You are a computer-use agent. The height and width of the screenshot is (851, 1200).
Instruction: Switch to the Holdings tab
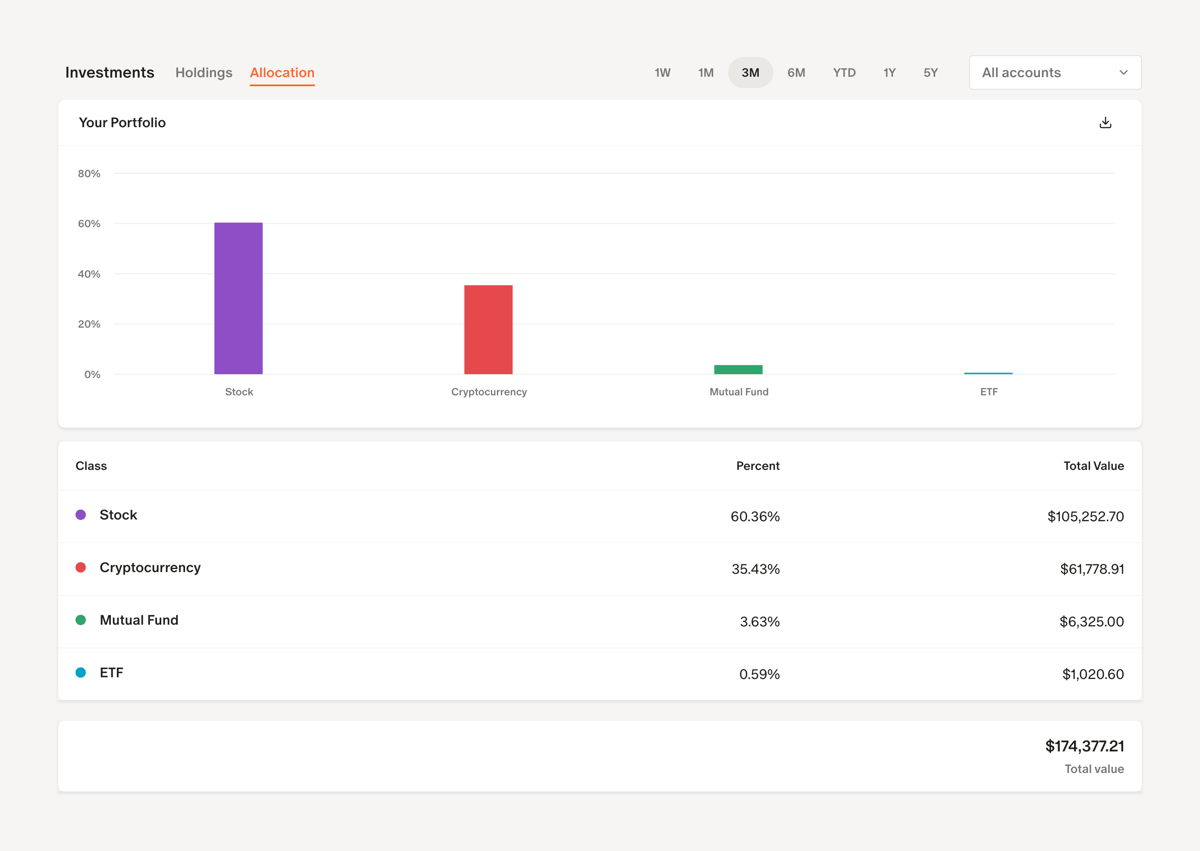click(203, 72)
